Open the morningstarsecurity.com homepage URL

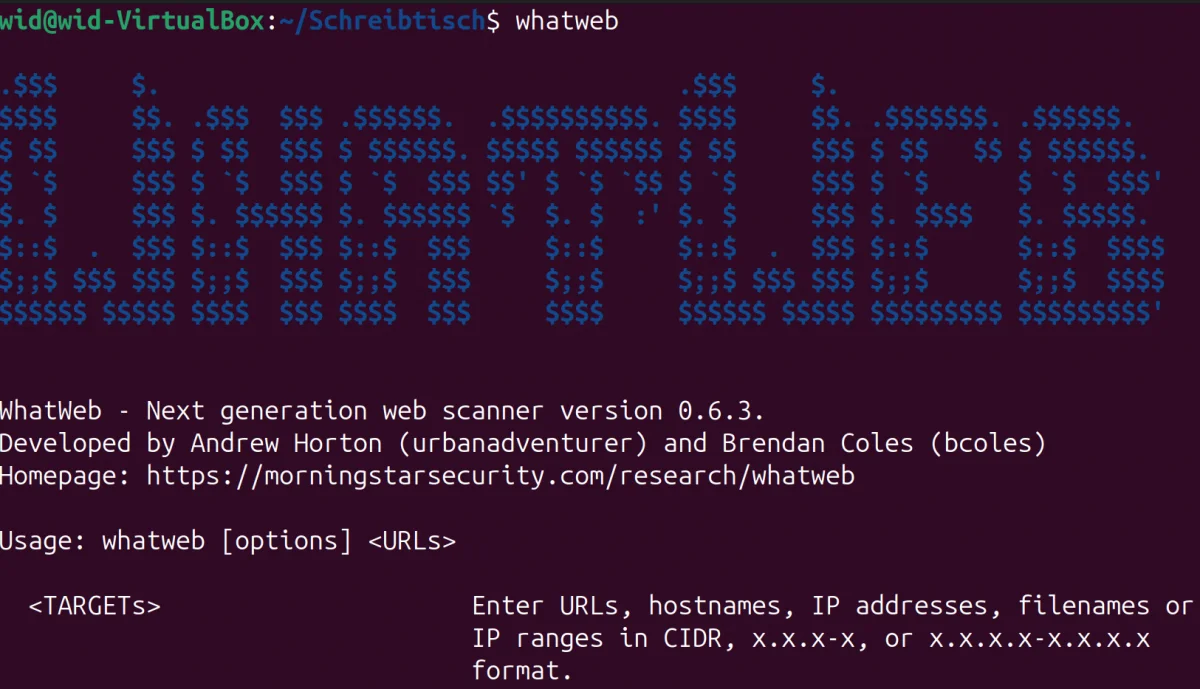[500, 475]
